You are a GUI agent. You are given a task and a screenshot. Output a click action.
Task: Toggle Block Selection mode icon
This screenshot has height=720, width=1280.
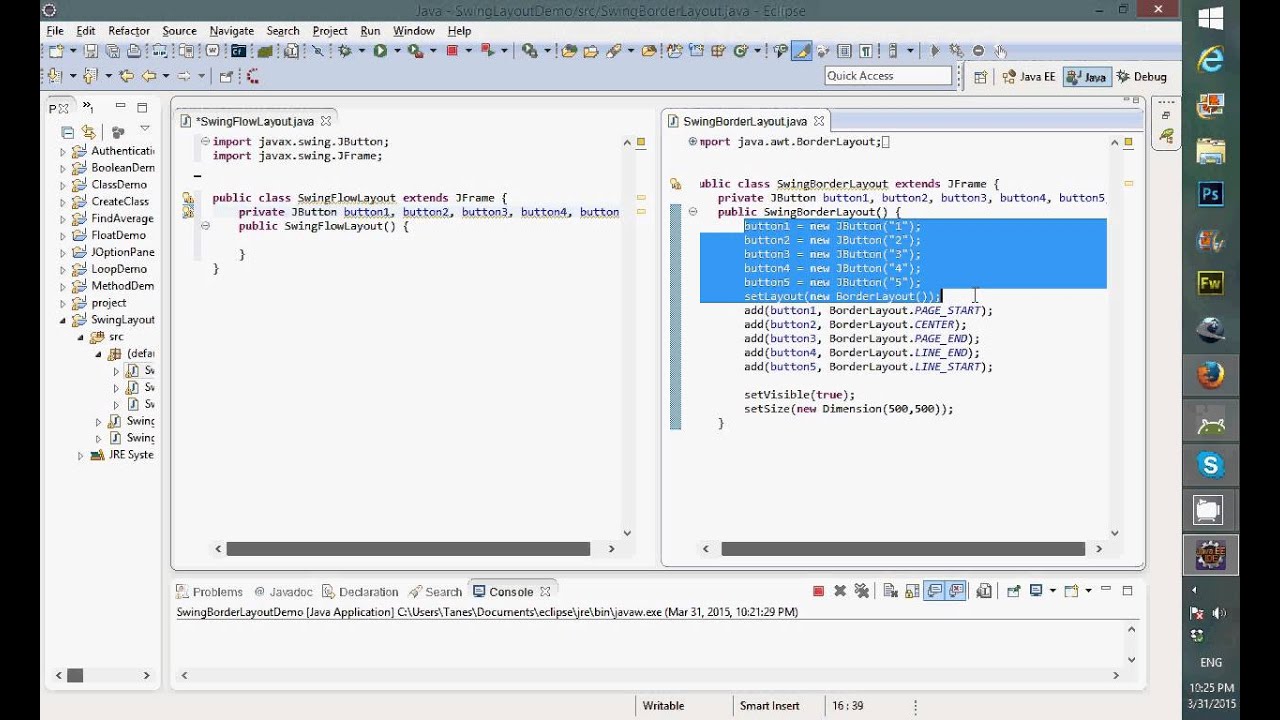click(843, 51)
